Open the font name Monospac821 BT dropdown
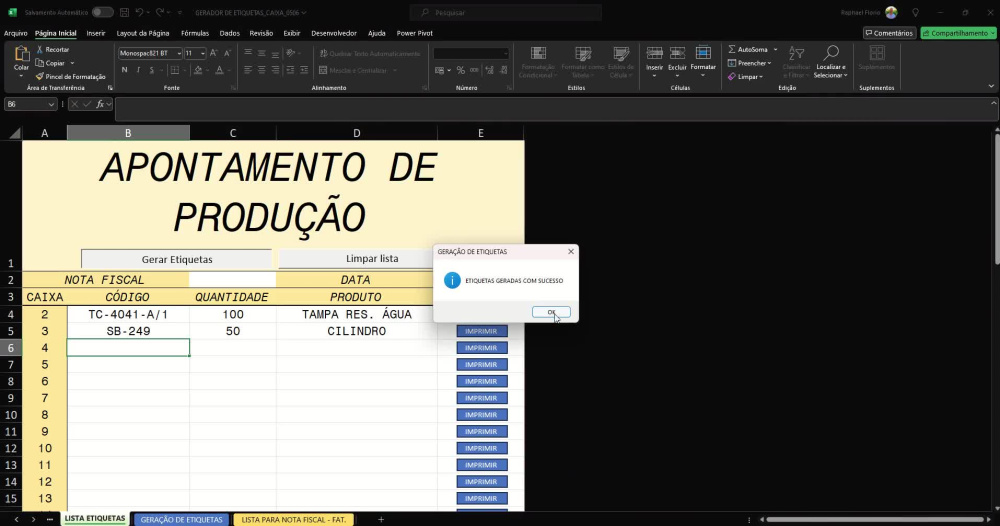 (179, 54)
